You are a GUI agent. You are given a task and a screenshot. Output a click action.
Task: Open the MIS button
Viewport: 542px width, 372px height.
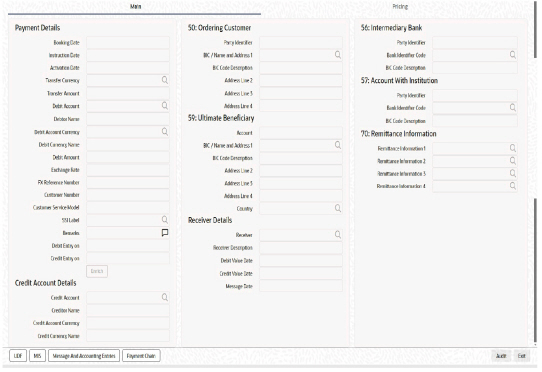(x=37, y=356)
